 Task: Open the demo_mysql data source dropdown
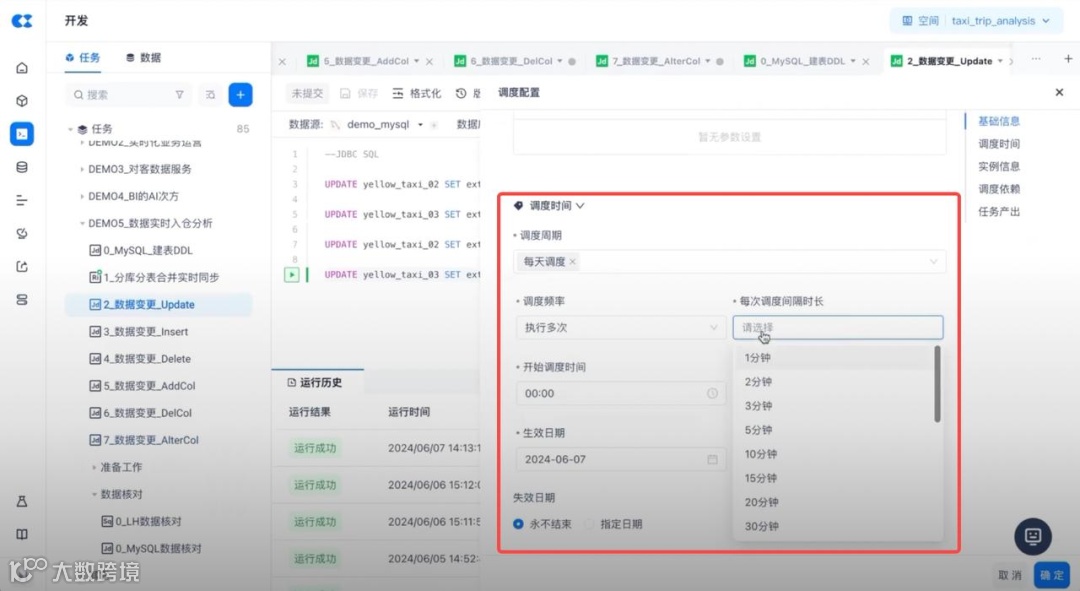[385, 125]
